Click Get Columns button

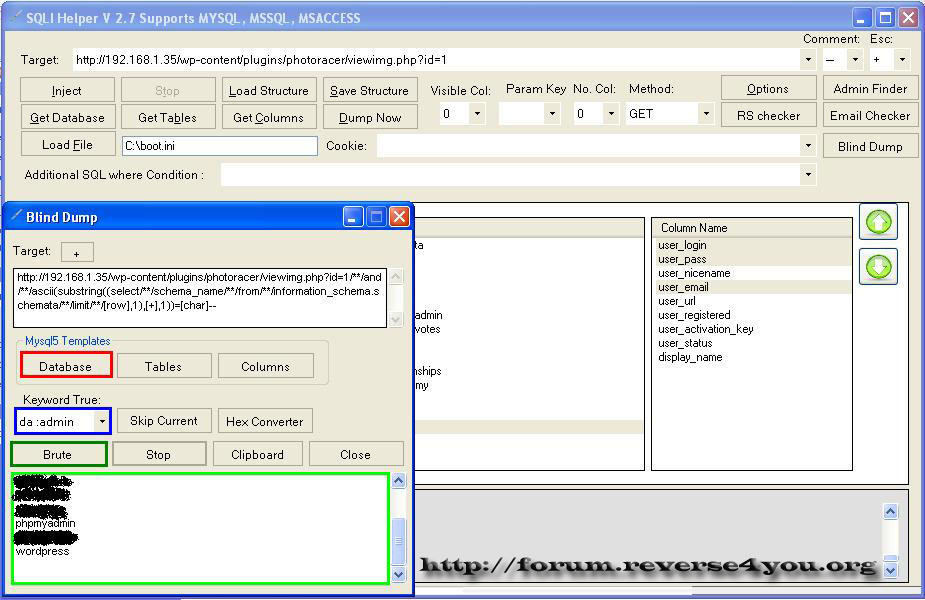coord(269,117)
